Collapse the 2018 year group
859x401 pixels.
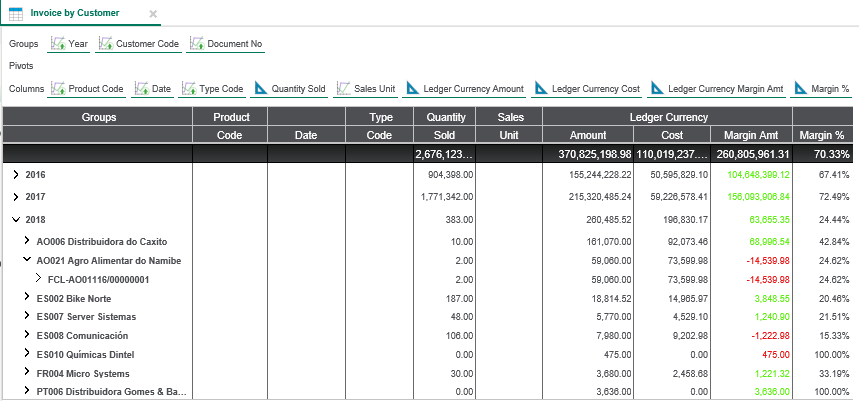point(15,219)
